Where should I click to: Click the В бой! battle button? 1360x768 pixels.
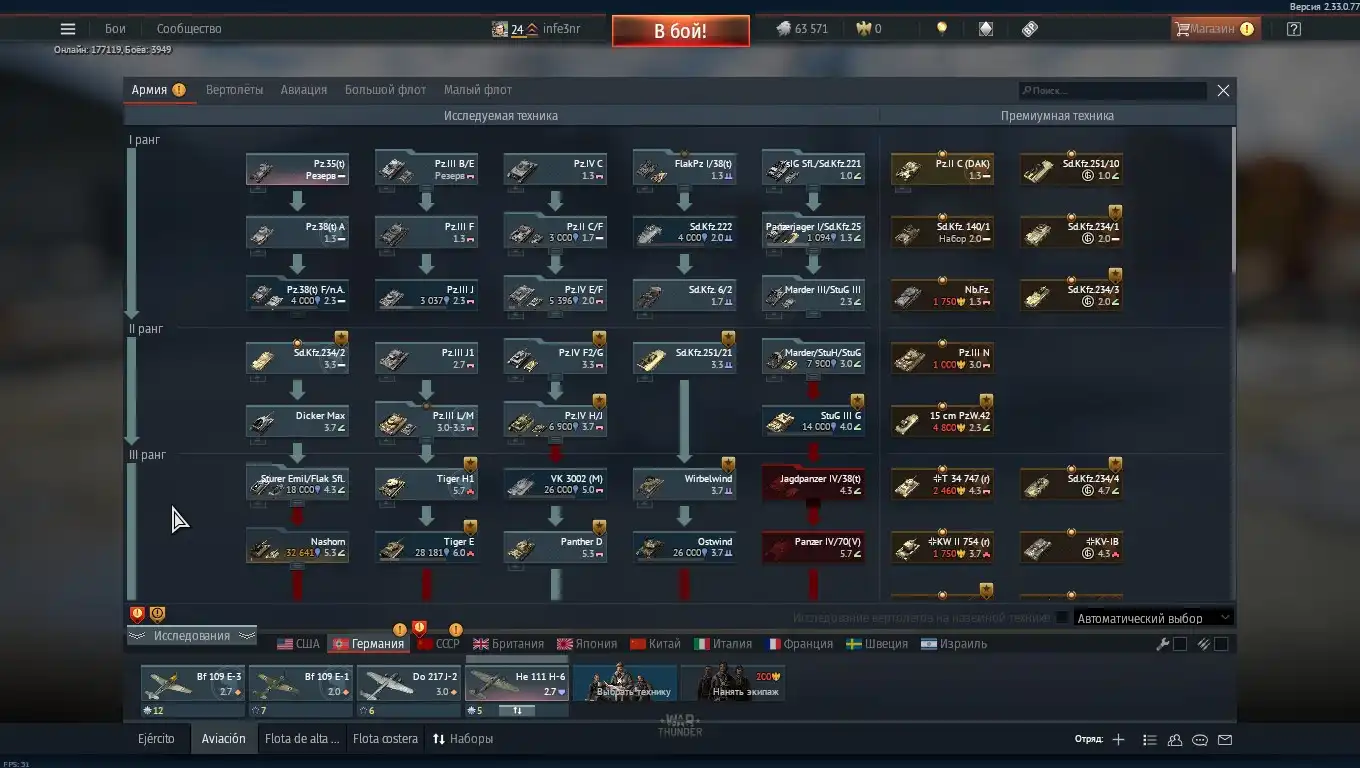pos(681,31)
